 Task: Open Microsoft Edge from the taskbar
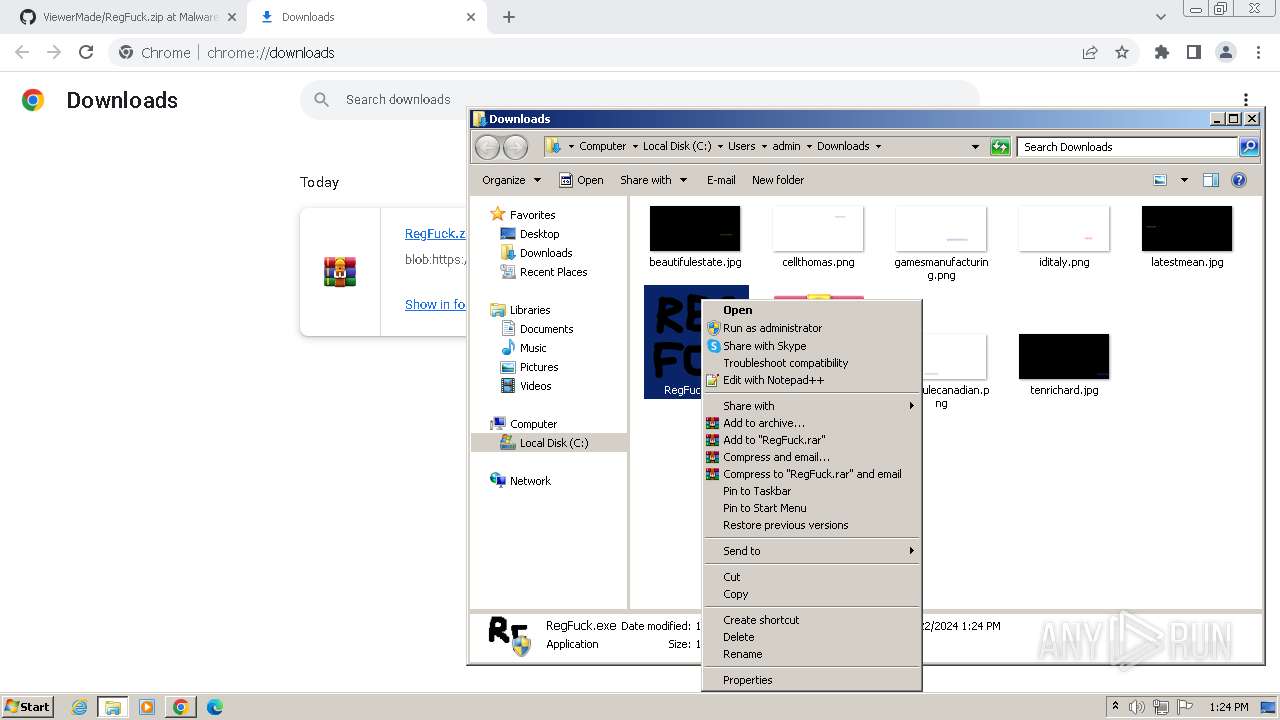[215, 707]
